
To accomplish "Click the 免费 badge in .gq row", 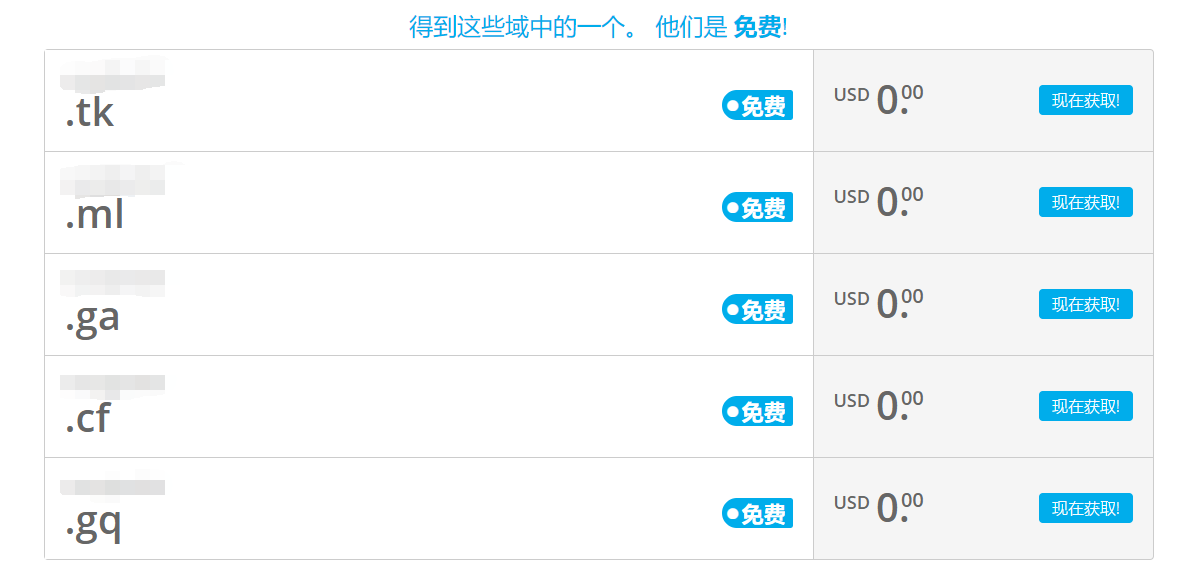I will 757,513.
